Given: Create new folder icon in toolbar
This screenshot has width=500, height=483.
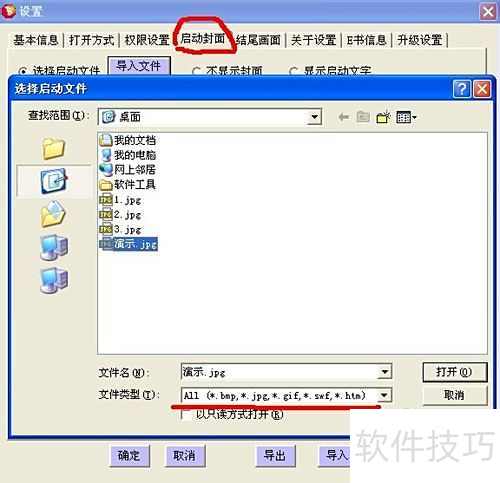Looking at the screenshot, I should 383,117.
